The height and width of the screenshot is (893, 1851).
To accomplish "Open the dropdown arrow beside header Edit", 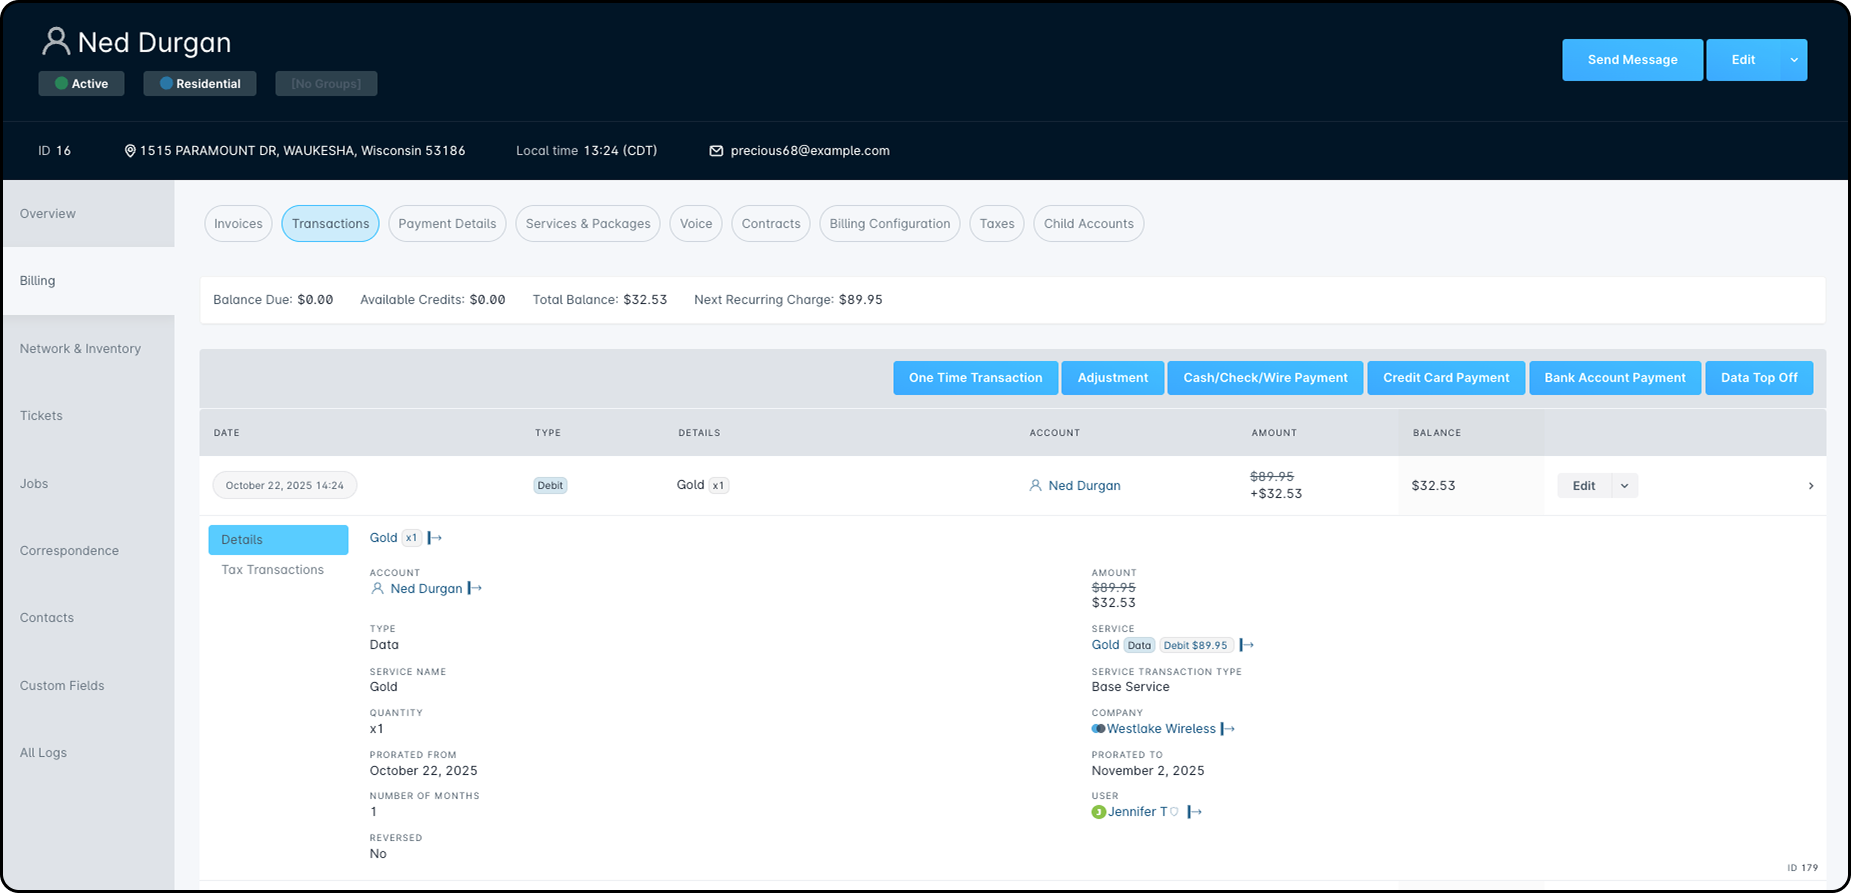I will tap(1794, 60).
